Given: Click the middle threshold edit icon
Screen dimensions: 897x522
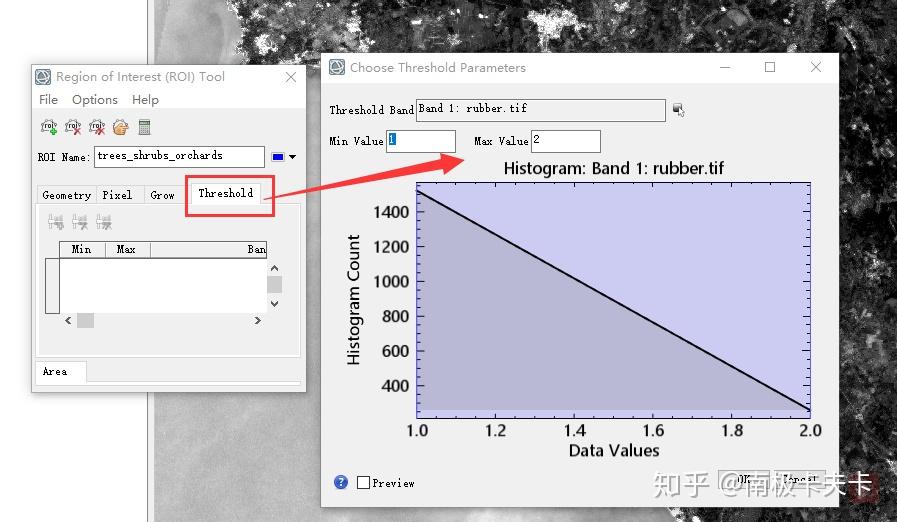Looking at the screenshot, I should [x=80, y=222].
